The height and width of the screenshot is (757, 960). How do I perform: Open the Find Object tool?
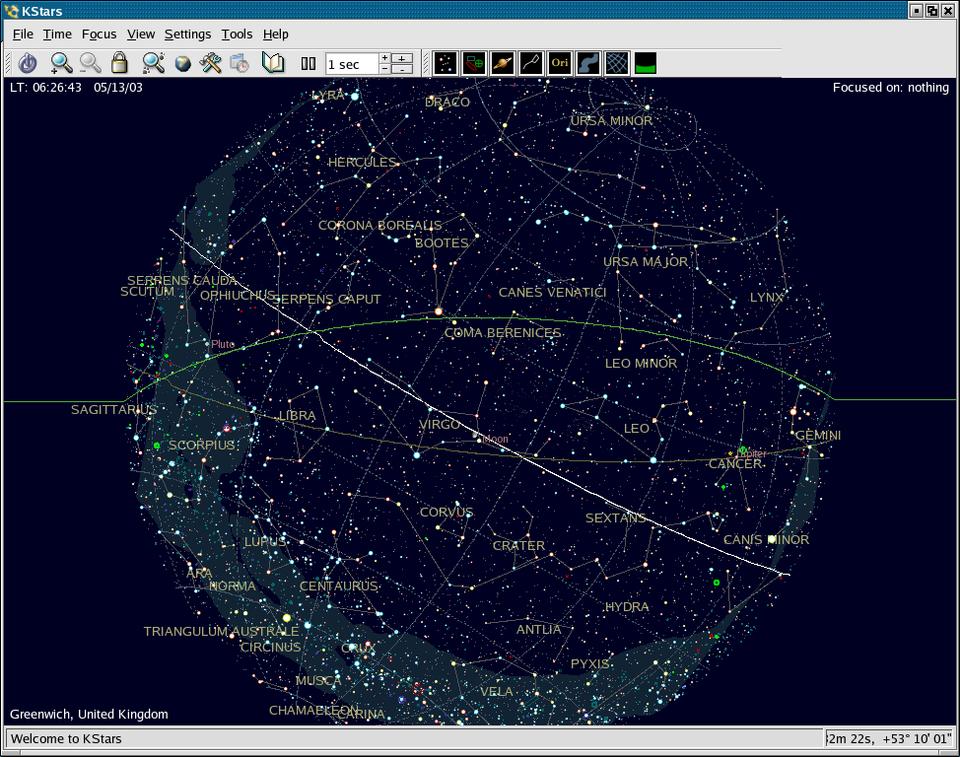(152, 63)
